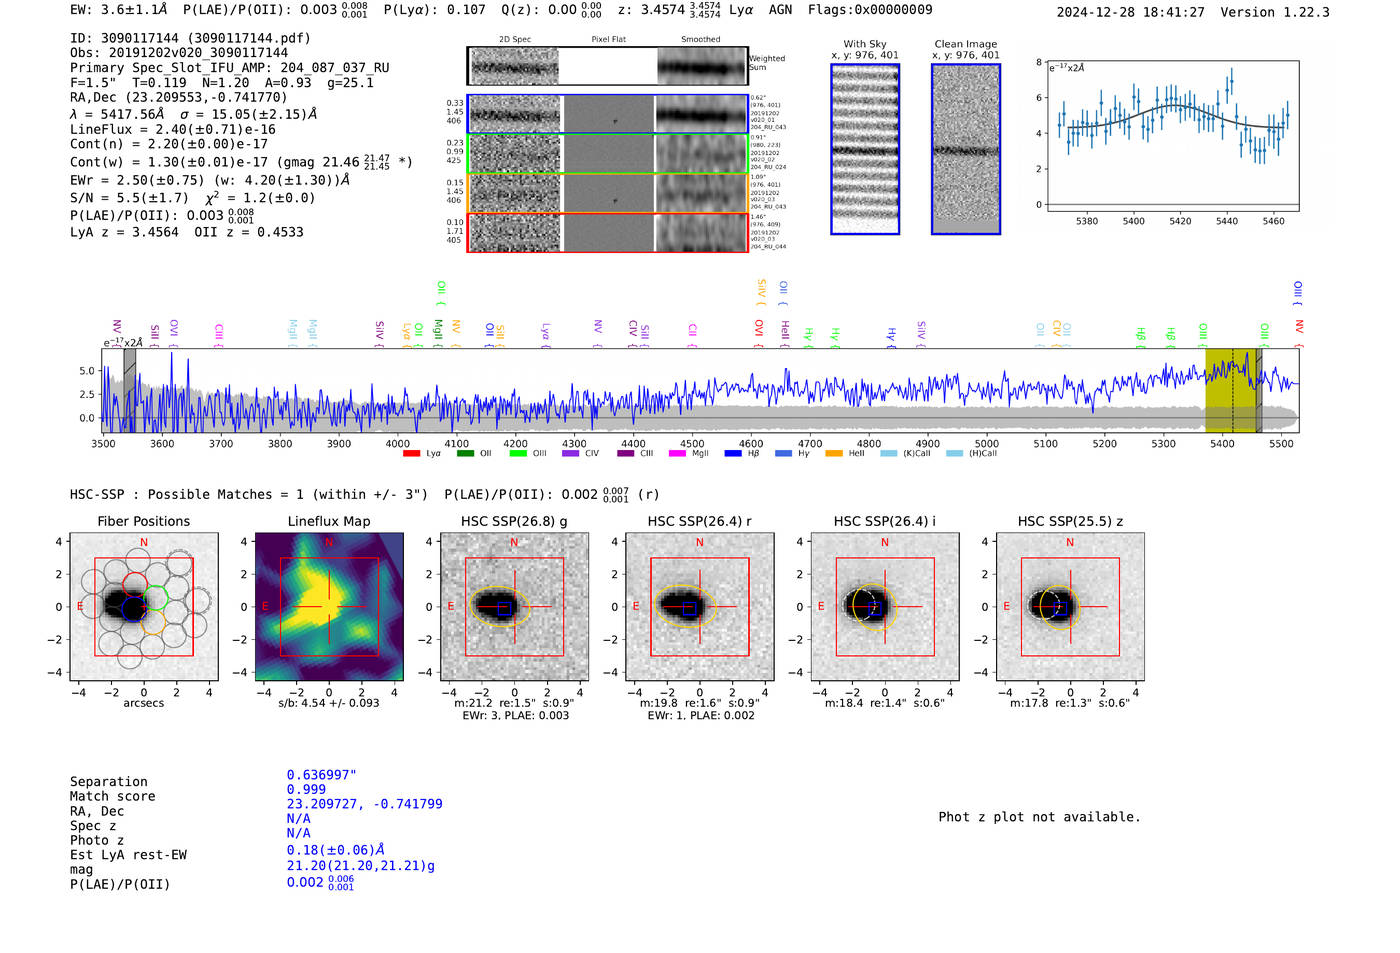
Task: Click the Est LyA rest-EW value "0.18(±0.06)Å"
Action: tap(336, 850)
